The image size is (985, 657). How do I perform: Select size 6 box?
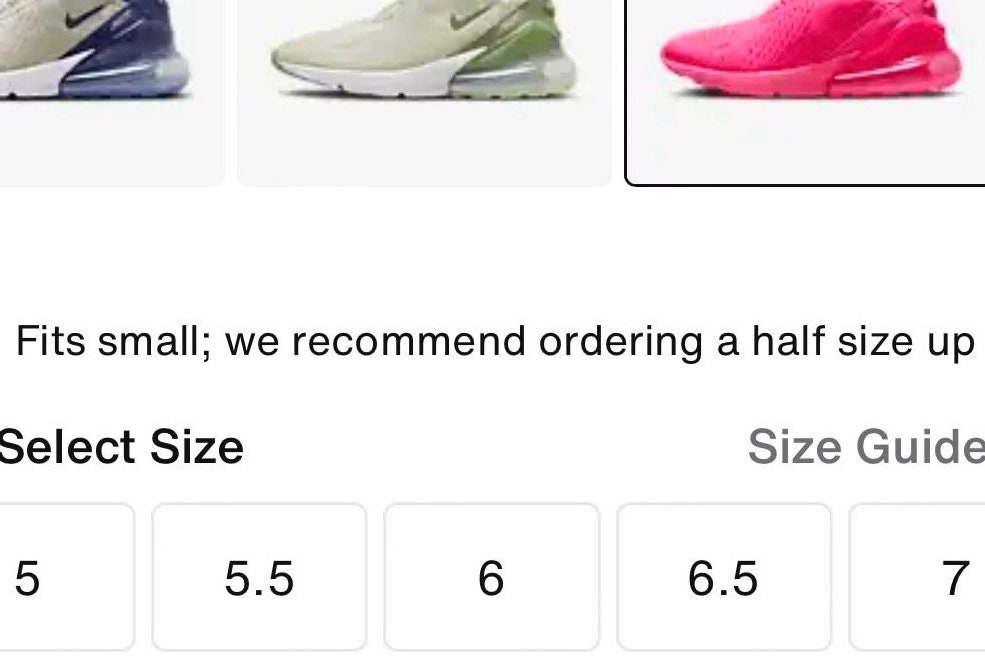point(492,577)
